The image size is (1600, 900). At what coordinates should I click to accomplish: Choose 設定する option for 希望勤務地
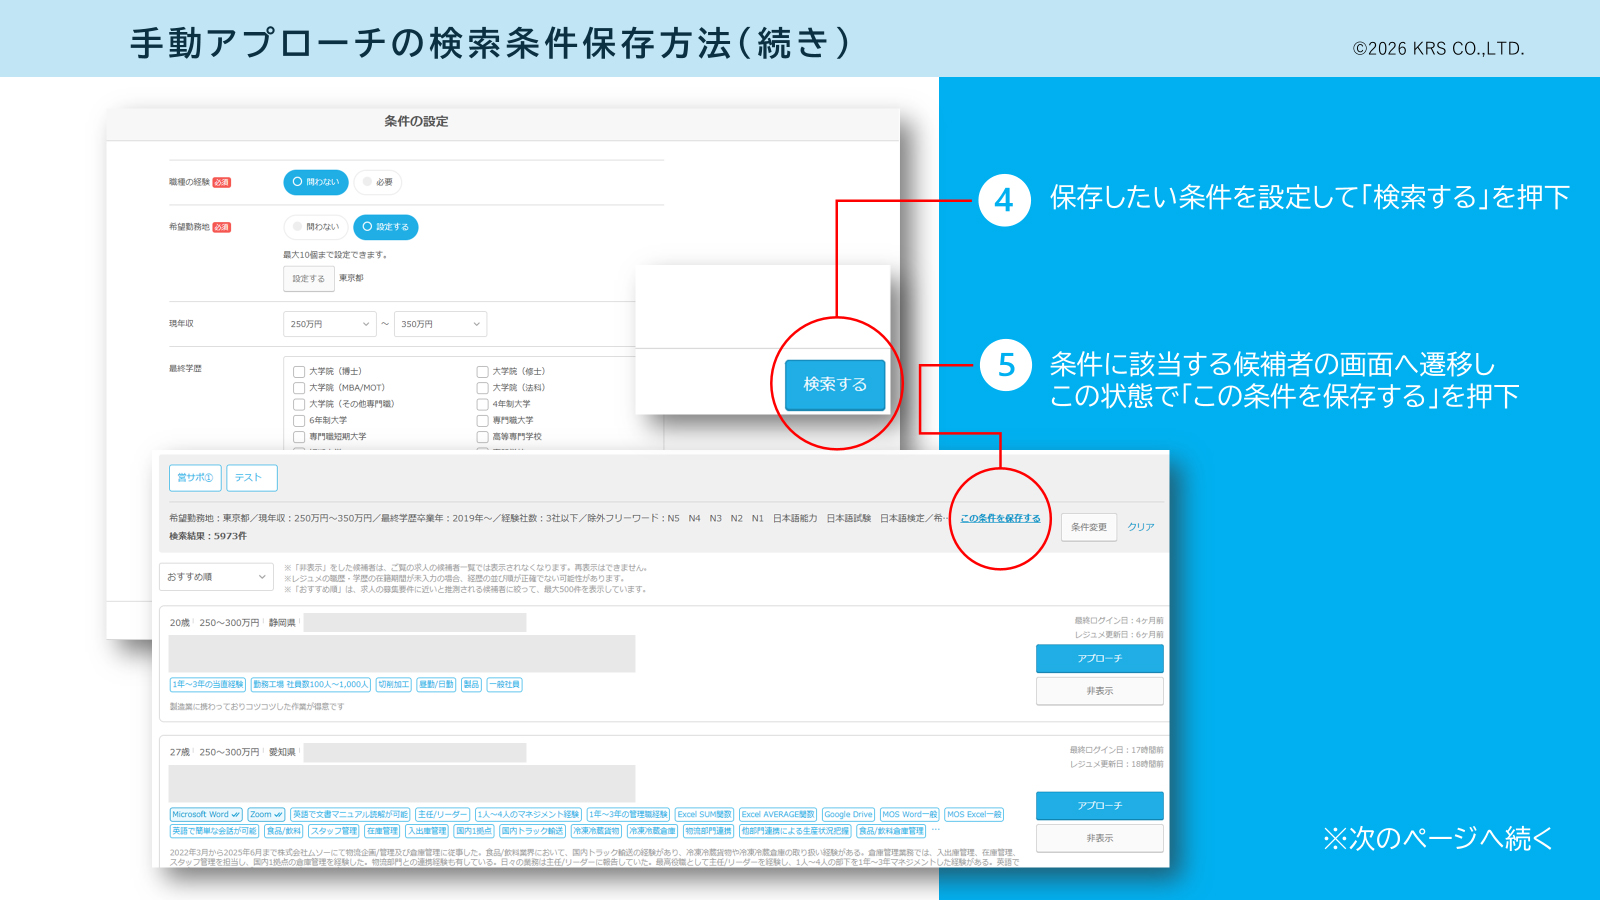pyautogui.click(x=386, y=227)
